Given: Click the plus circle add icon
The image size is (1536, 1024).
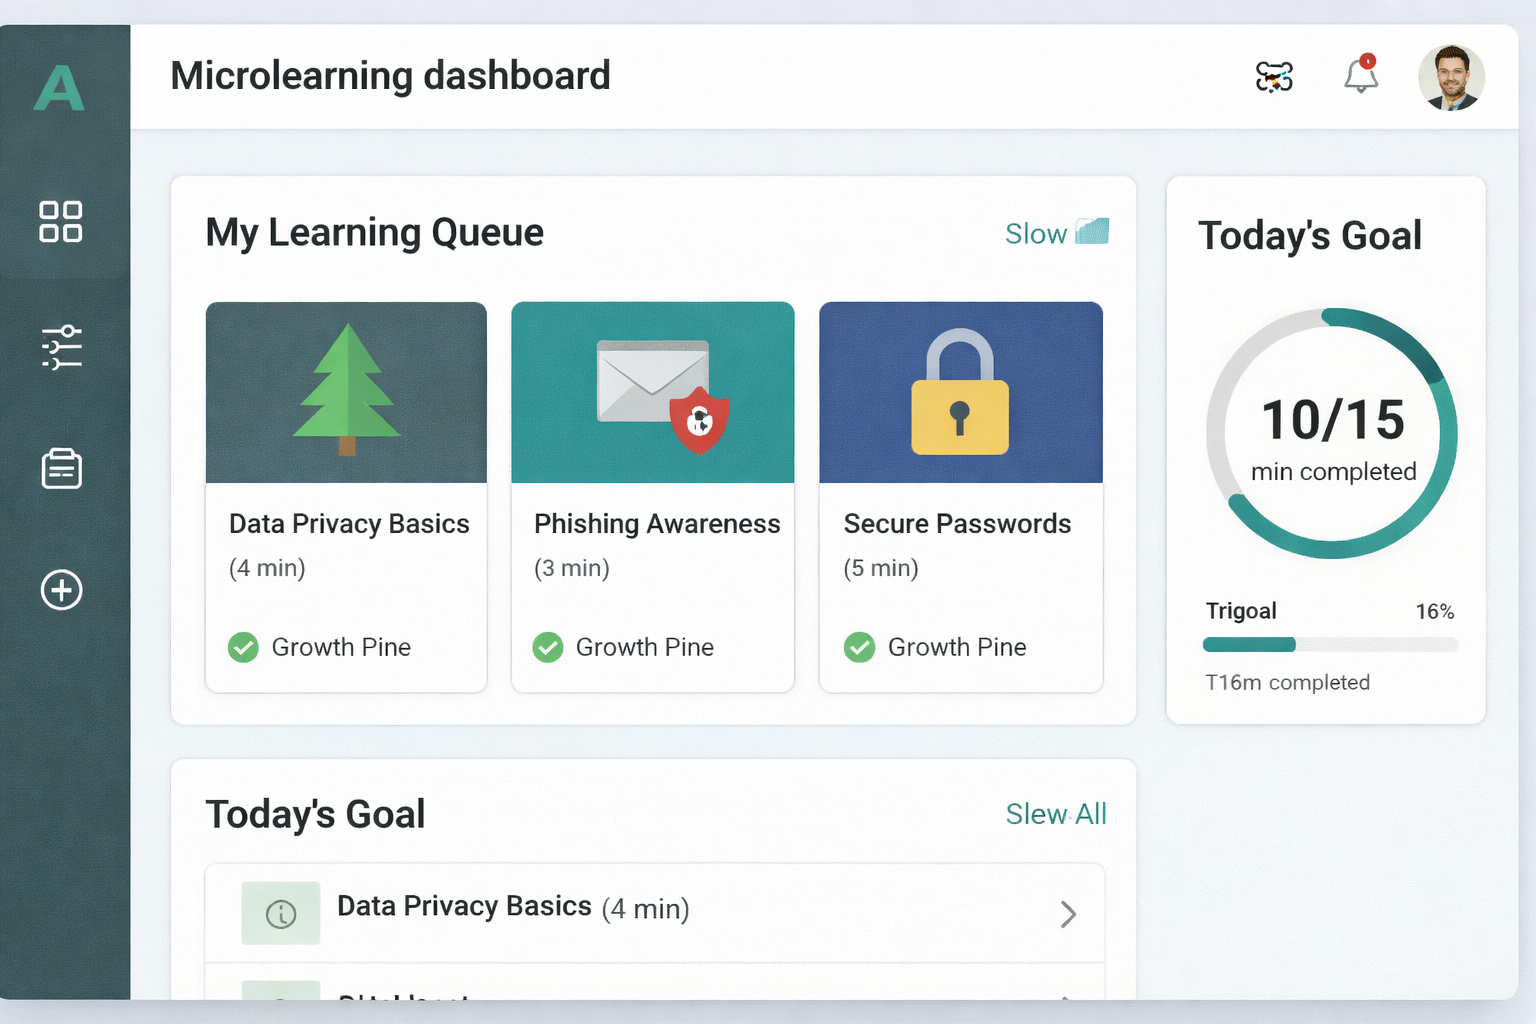Looking at the screenshot, I should pyautogui.click(x=62, y=590).
